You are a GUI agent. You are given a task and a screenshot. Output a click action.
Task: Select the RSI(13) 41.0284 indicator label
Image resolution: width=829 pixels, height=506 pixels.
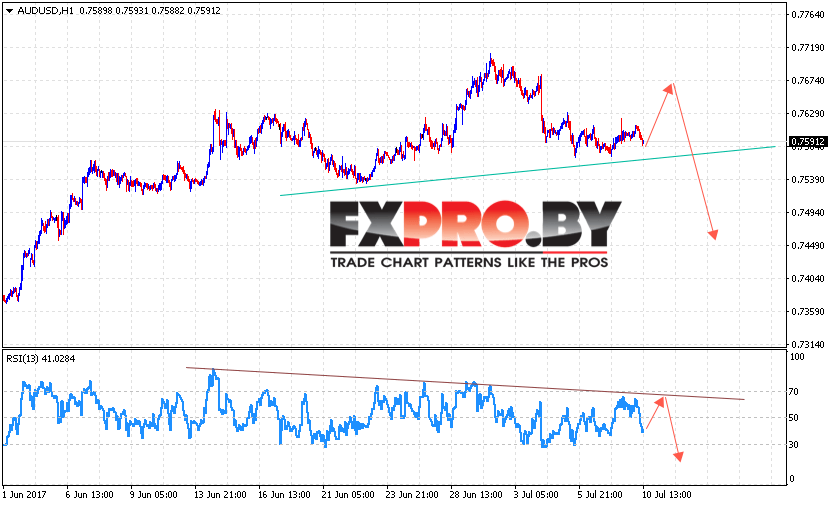click(41, 358)
